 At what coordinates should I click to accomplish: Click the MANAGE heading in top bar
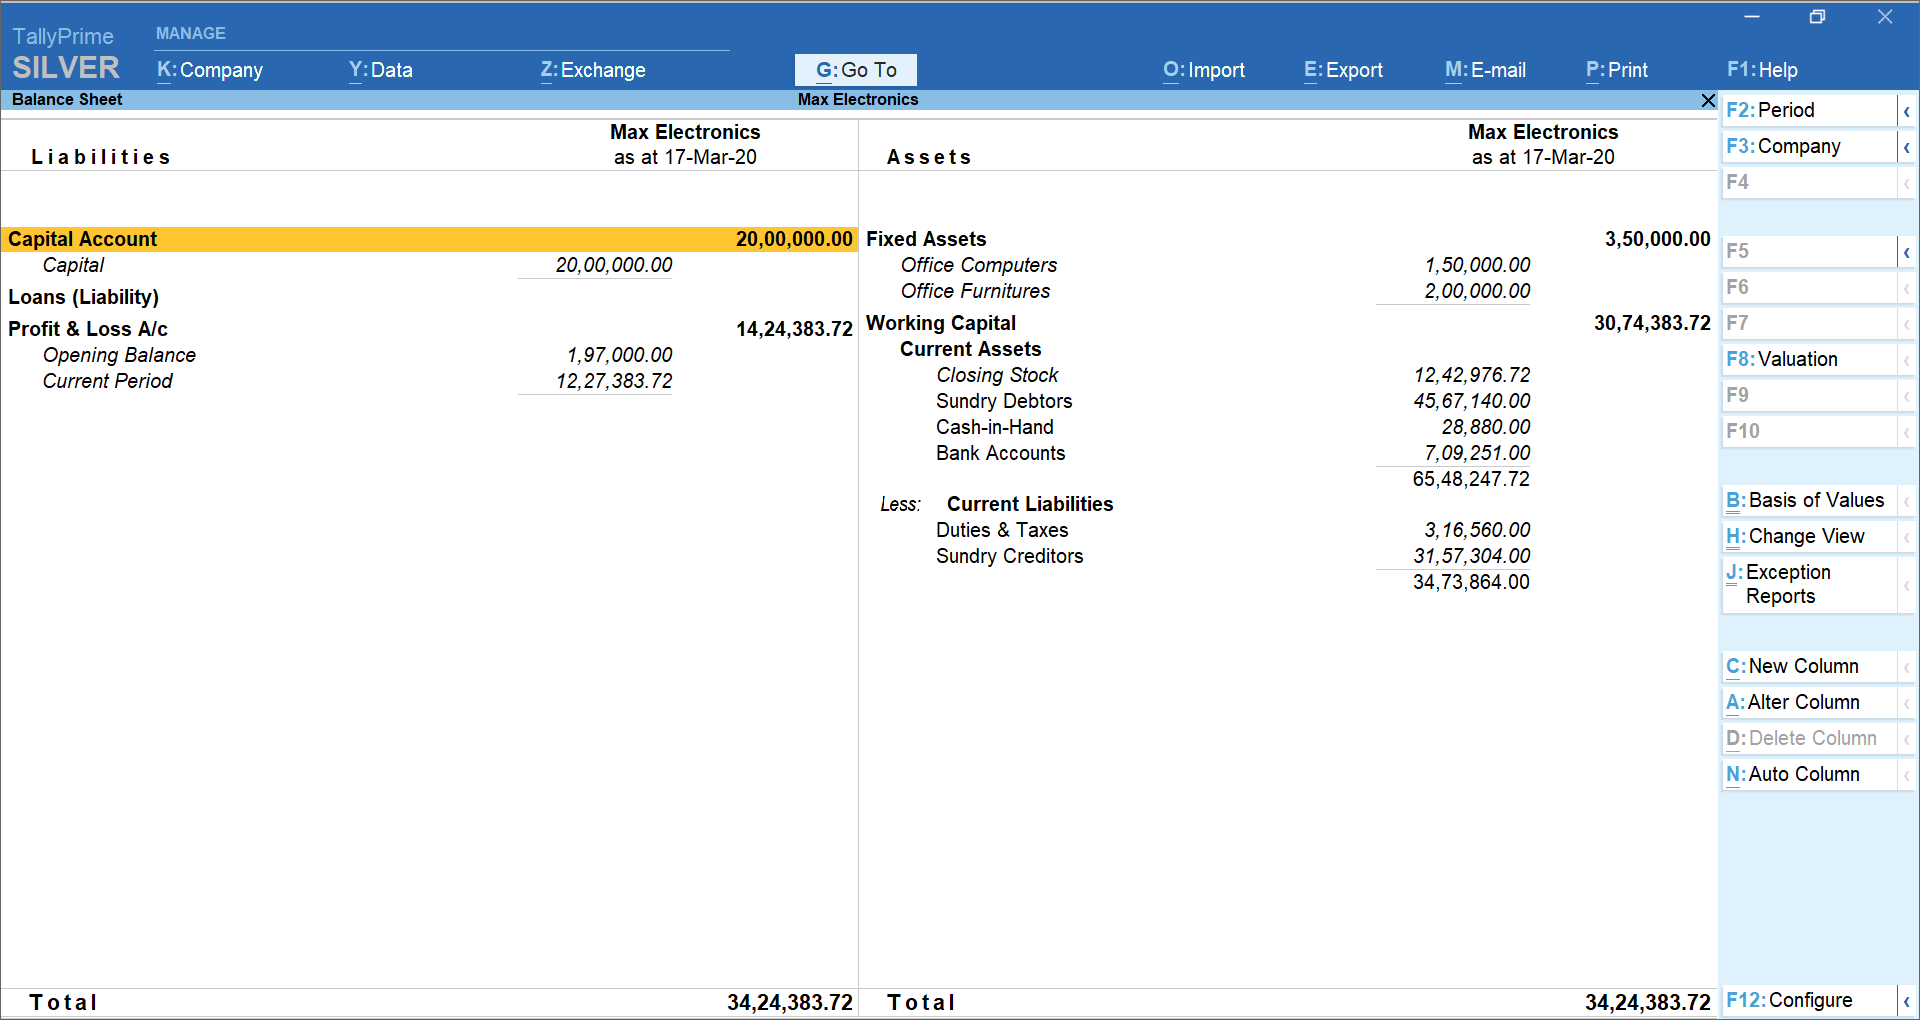point(190,34)
